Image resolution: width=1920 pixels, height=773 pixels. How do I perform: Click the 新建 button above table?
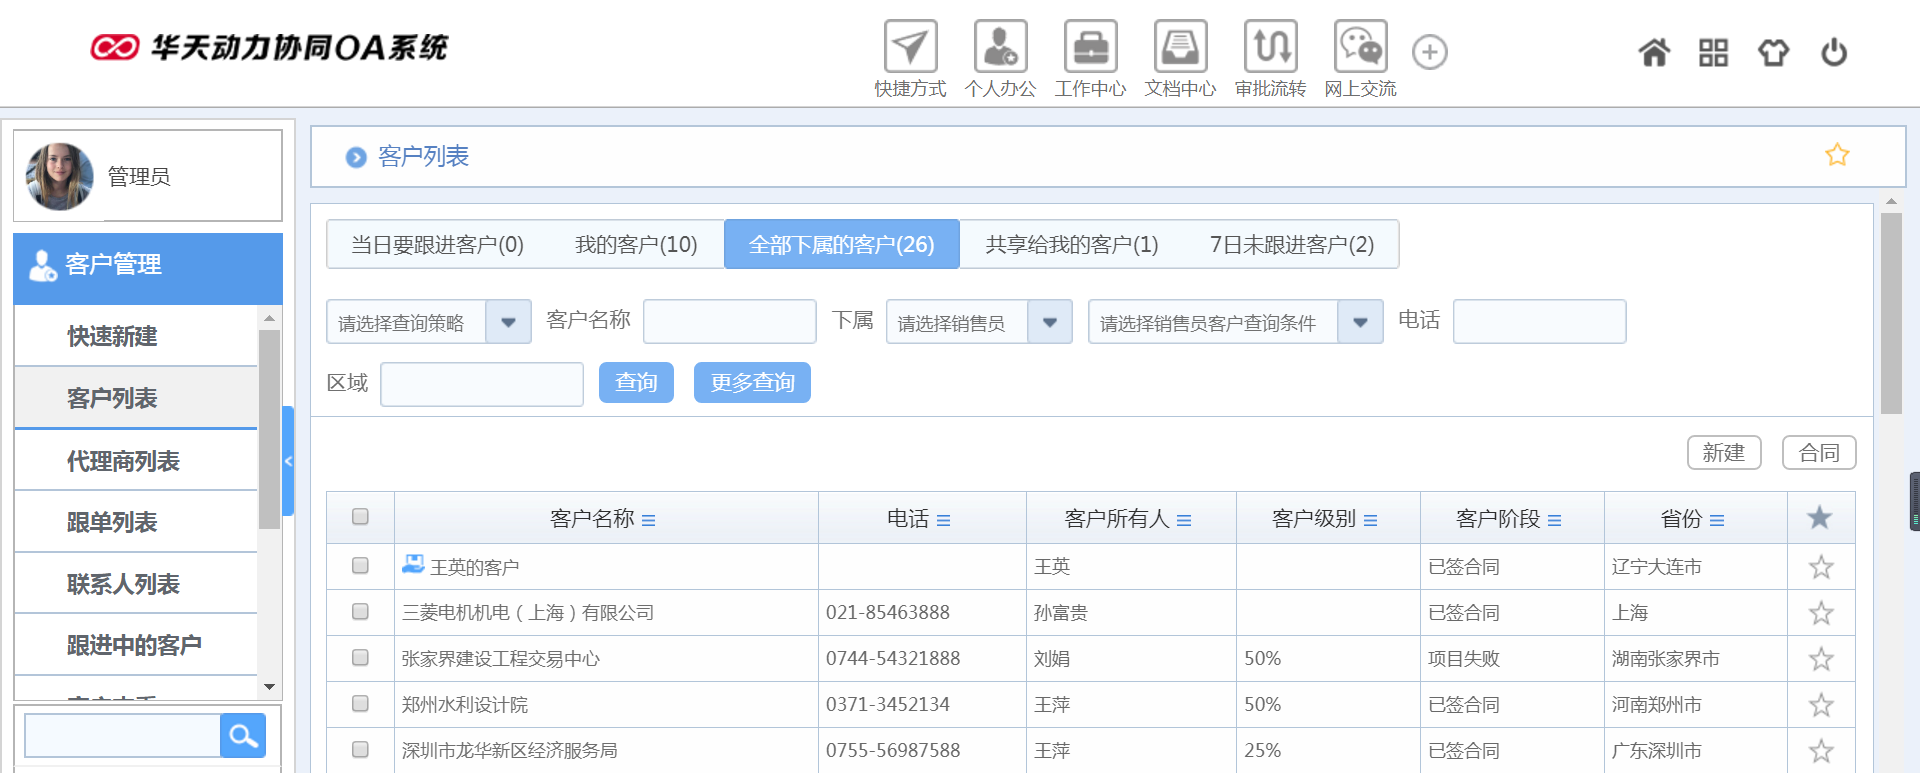click(1723, 453)
